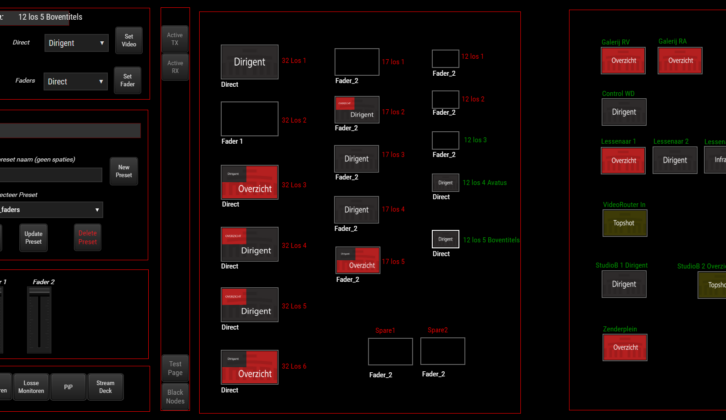
Task: Select the 32 Los 3 Overzicht monitor tile
Action: pos(249,183)
